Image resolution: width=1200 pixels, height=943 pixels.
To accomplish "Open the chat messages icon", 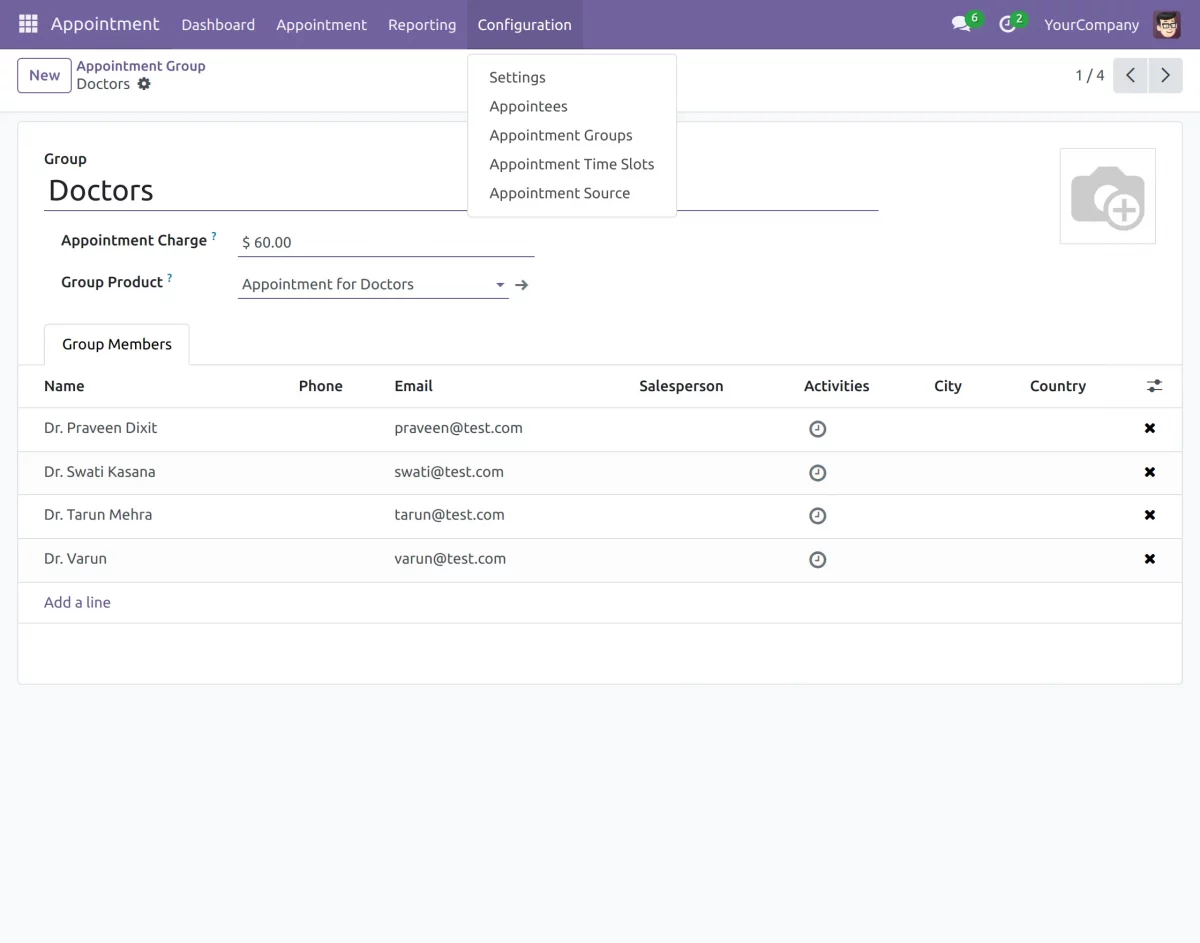I will 962,24.
